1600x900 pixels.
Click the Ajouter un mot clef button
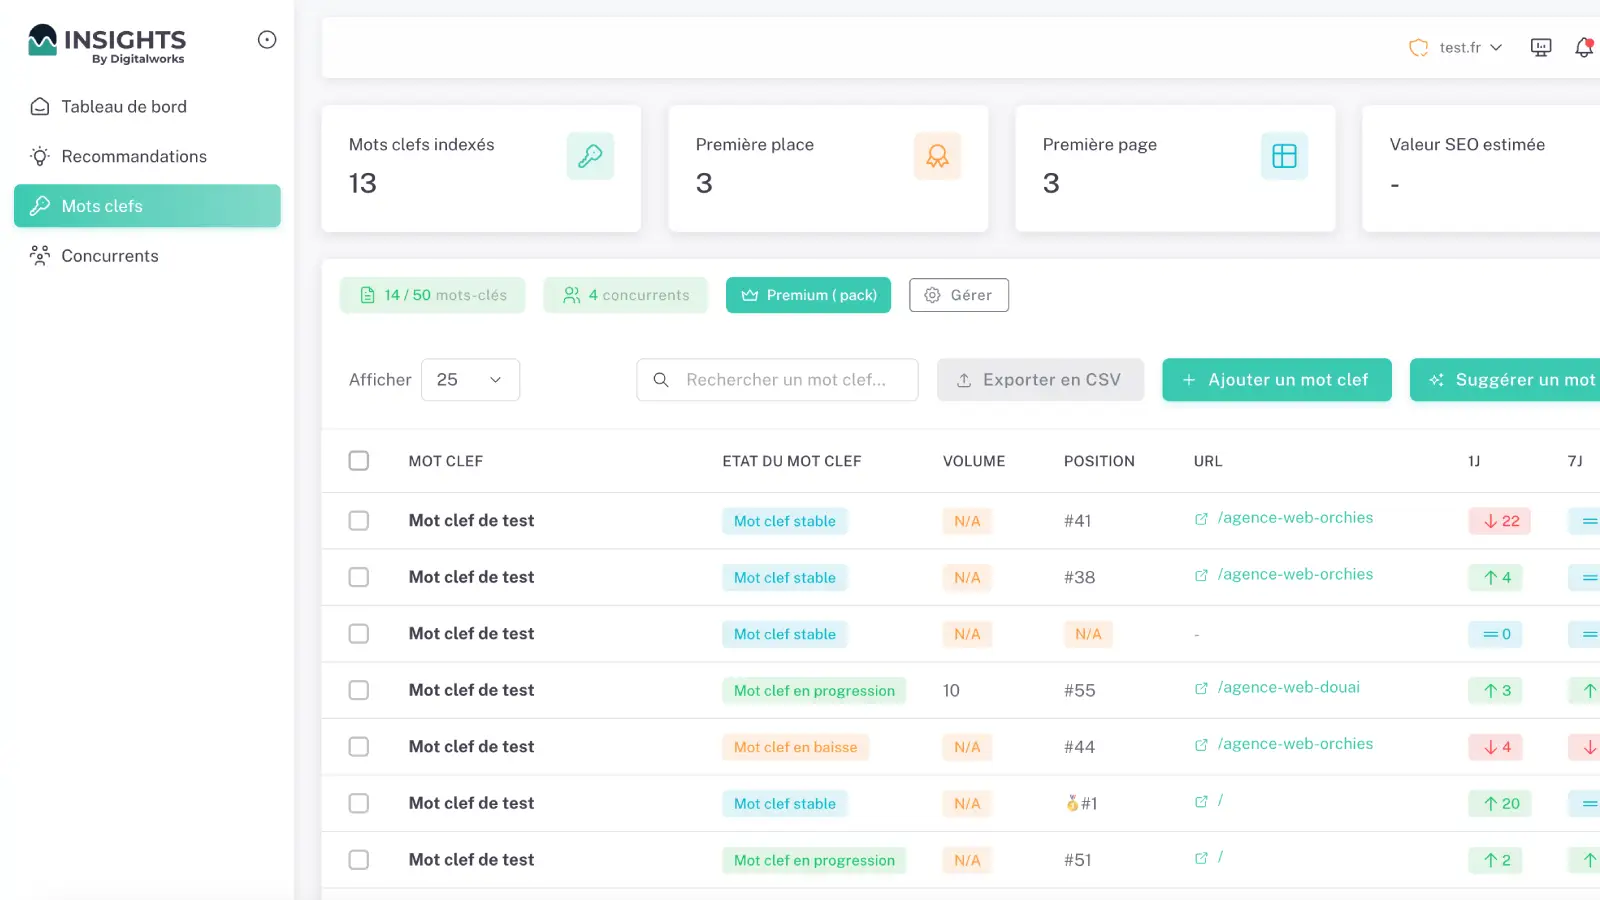(x=1277, y=379)
